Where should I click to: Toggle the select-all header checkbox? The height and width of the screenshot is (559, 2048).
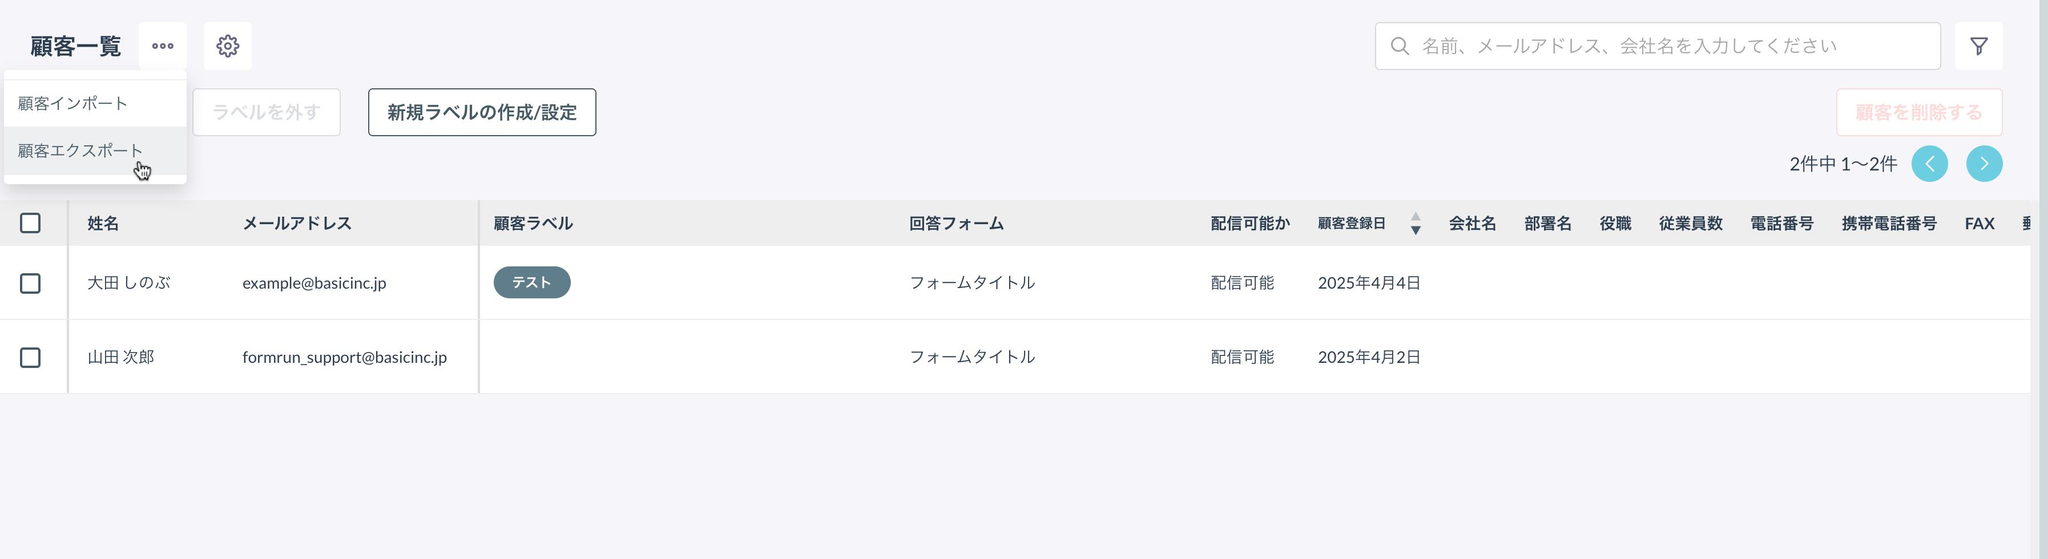click(x=30, y=223)
